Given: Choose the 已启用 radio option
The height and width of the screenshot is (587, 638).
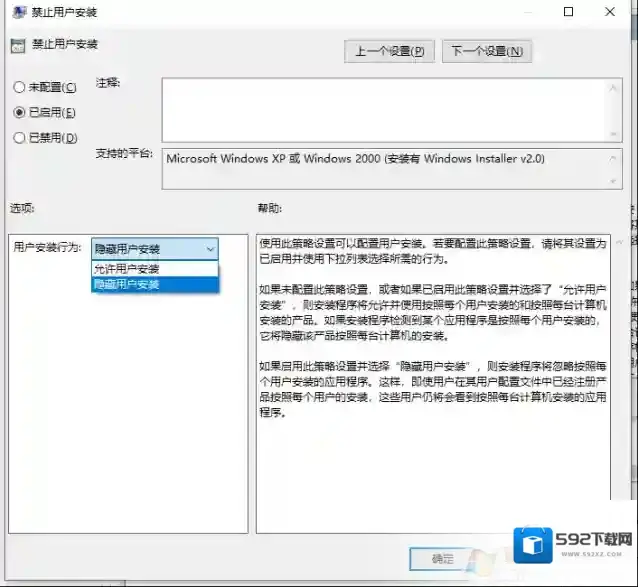Looking at the screenshot, I should [x=19, y=113].
